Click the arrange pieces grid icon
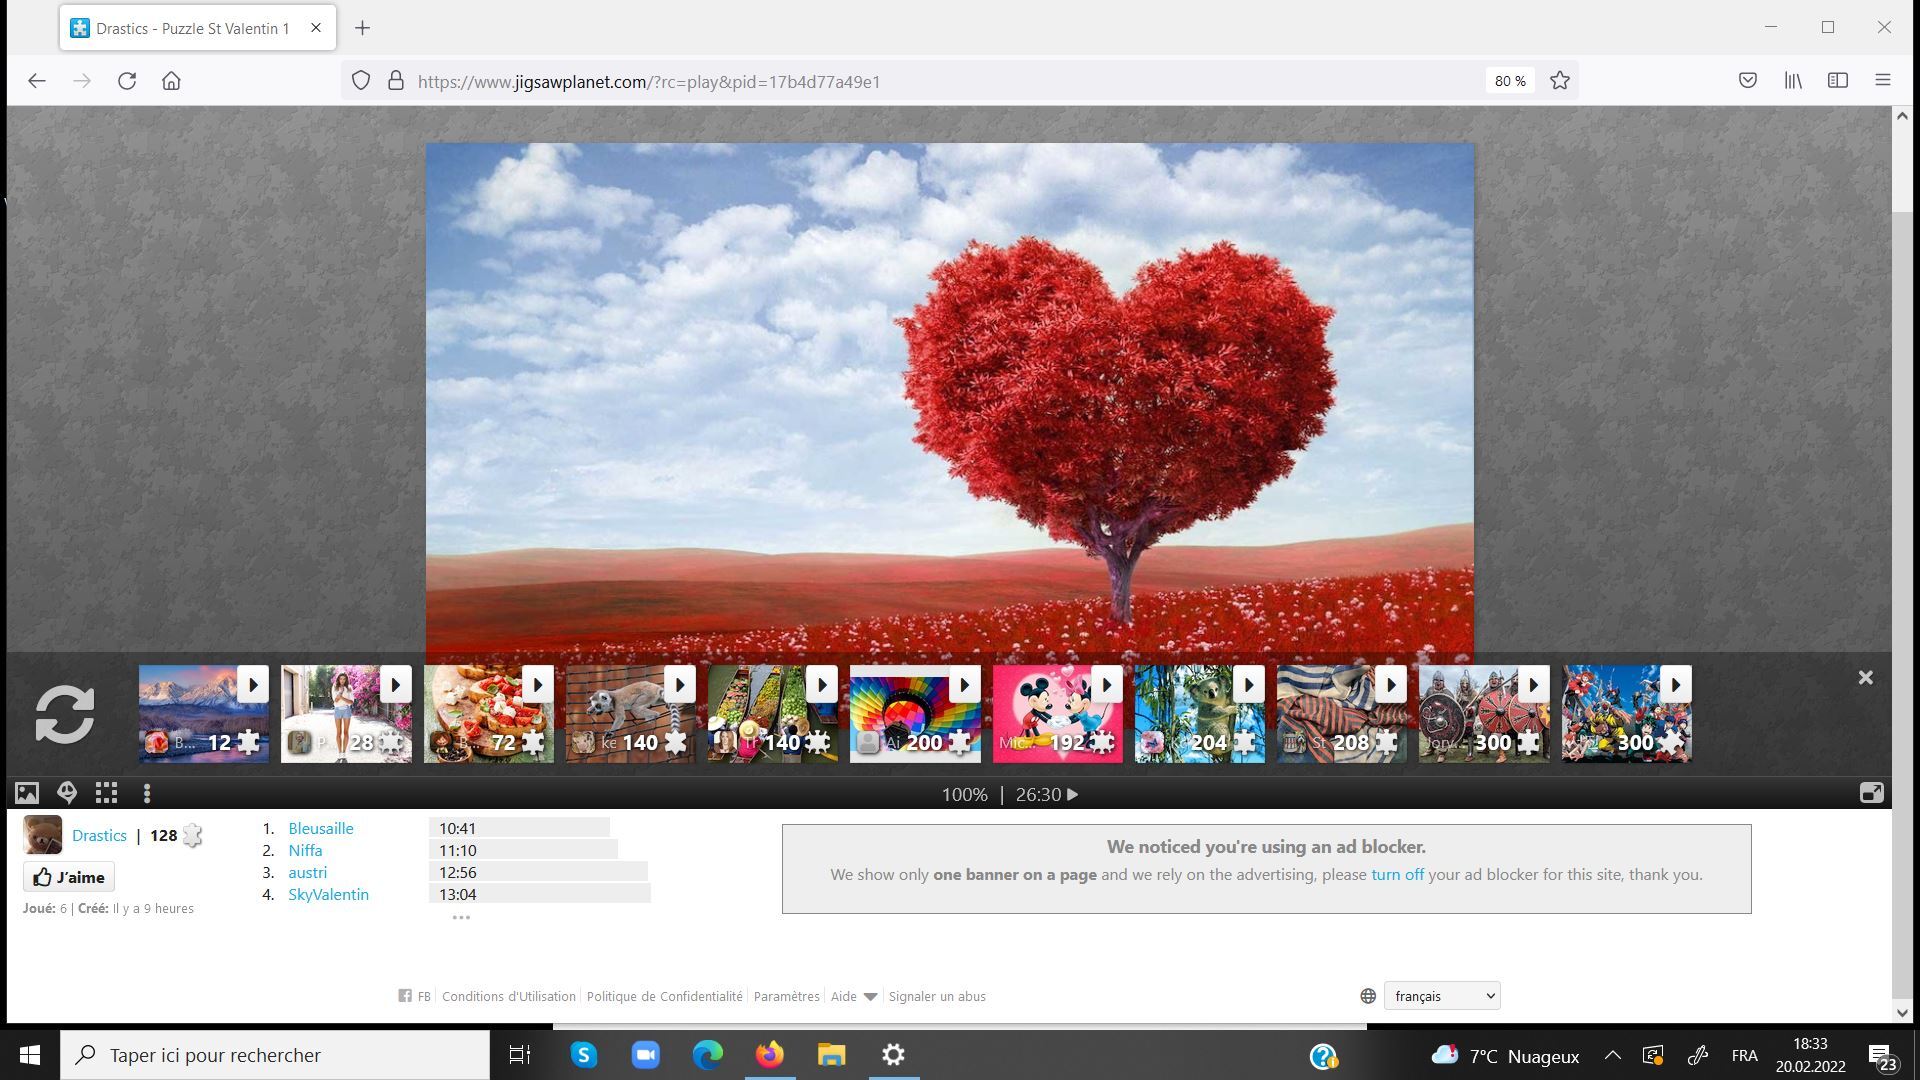 [x=106, y=793]
